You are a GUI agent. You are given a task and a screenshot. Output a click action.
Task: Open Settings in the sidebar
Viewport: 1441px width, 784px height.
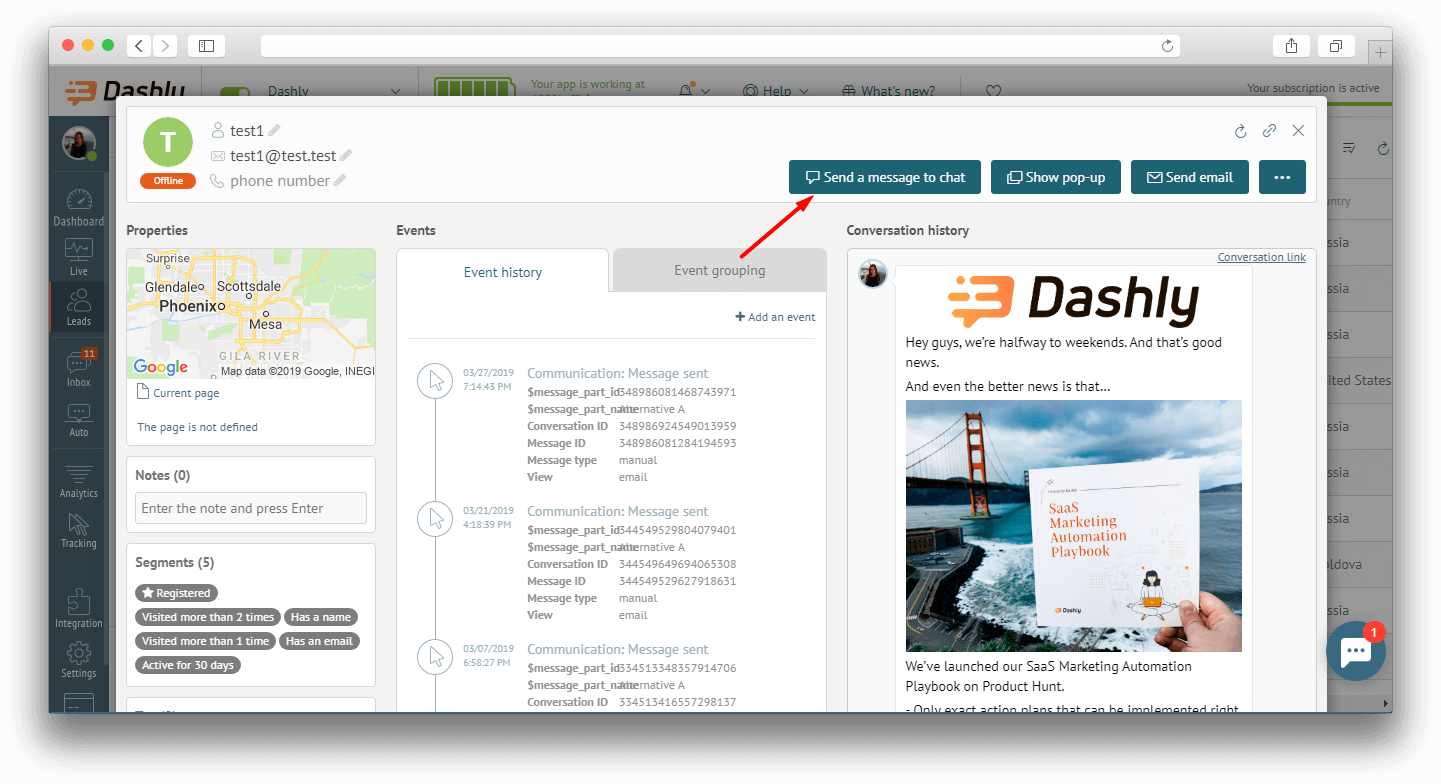coord(79,659)
